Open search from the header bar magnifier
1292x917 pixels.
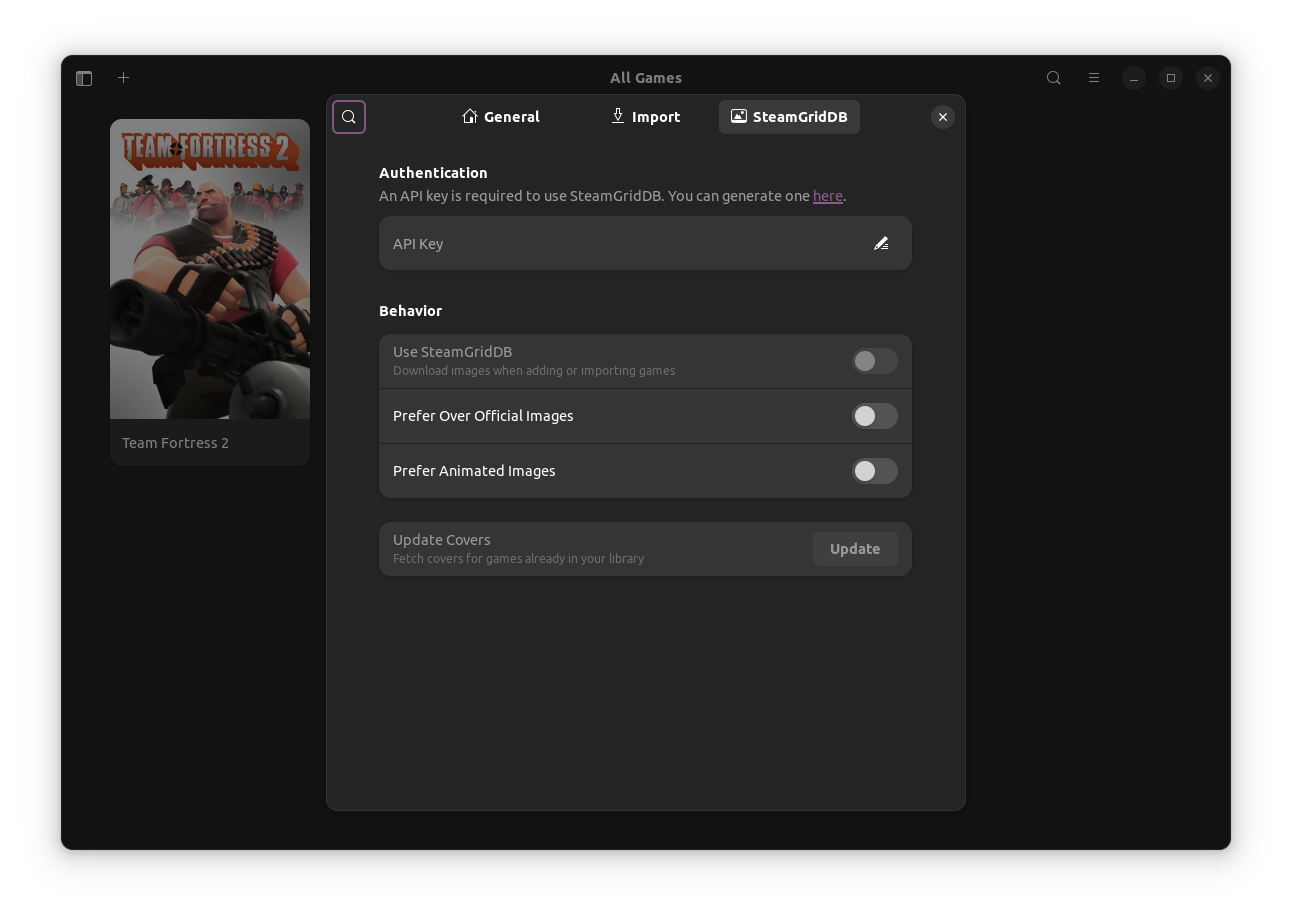tap(1053, 77)
